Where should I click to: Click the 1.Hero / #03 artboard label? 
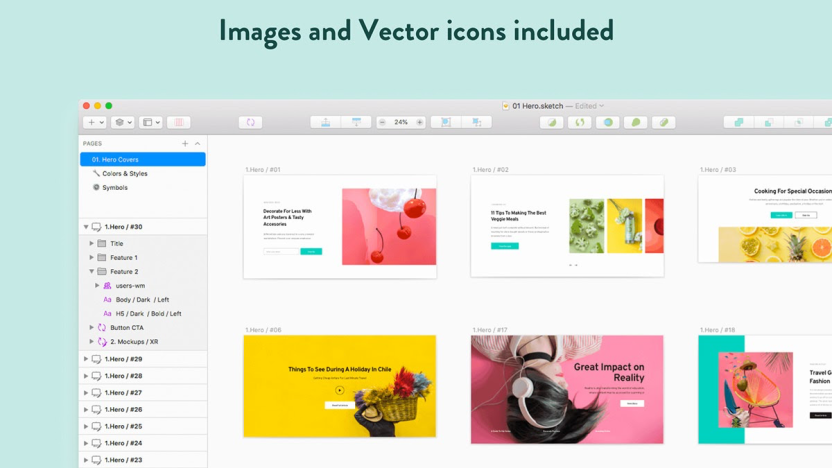pyautogui.click(x=718, y=170)
